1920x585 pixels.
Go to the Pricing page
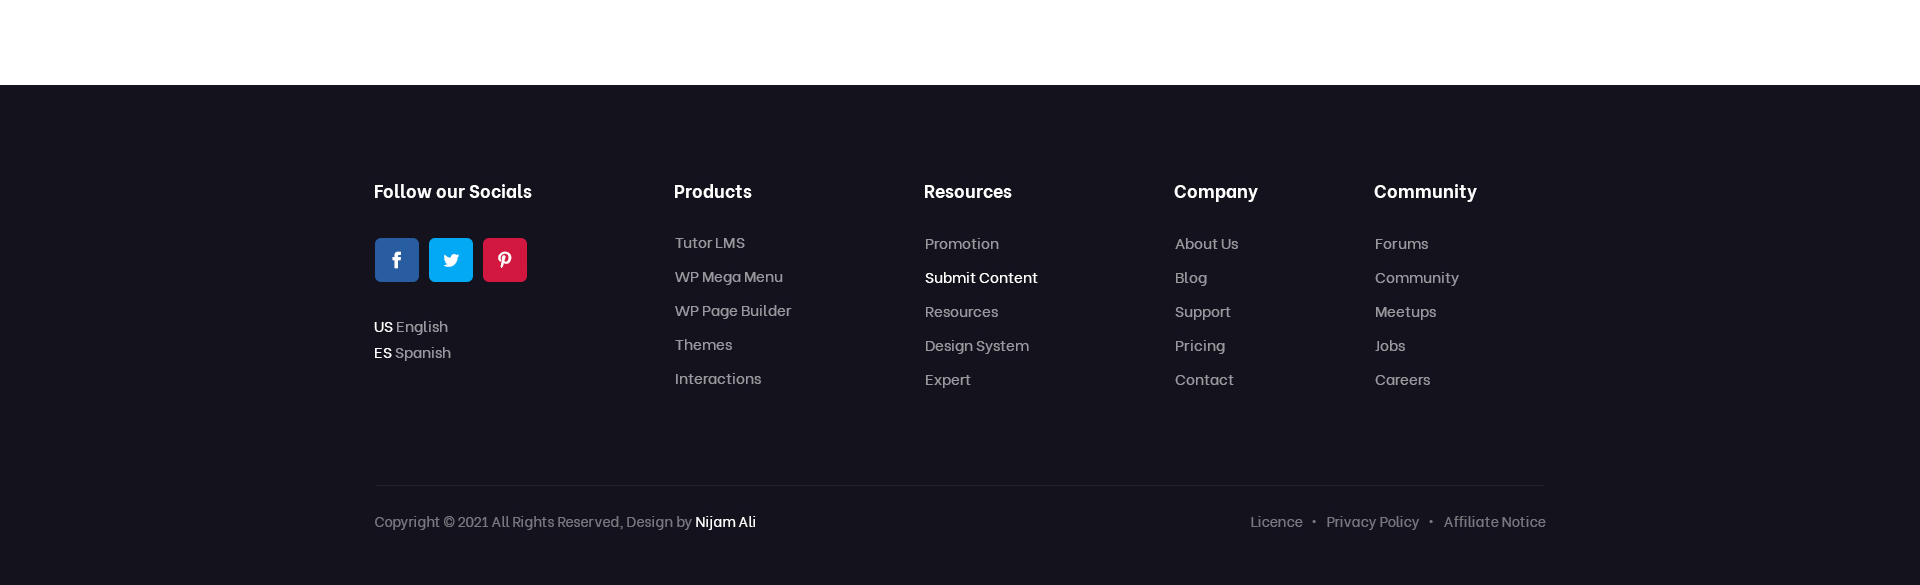pyautogui.click(x=1200, y=345)
